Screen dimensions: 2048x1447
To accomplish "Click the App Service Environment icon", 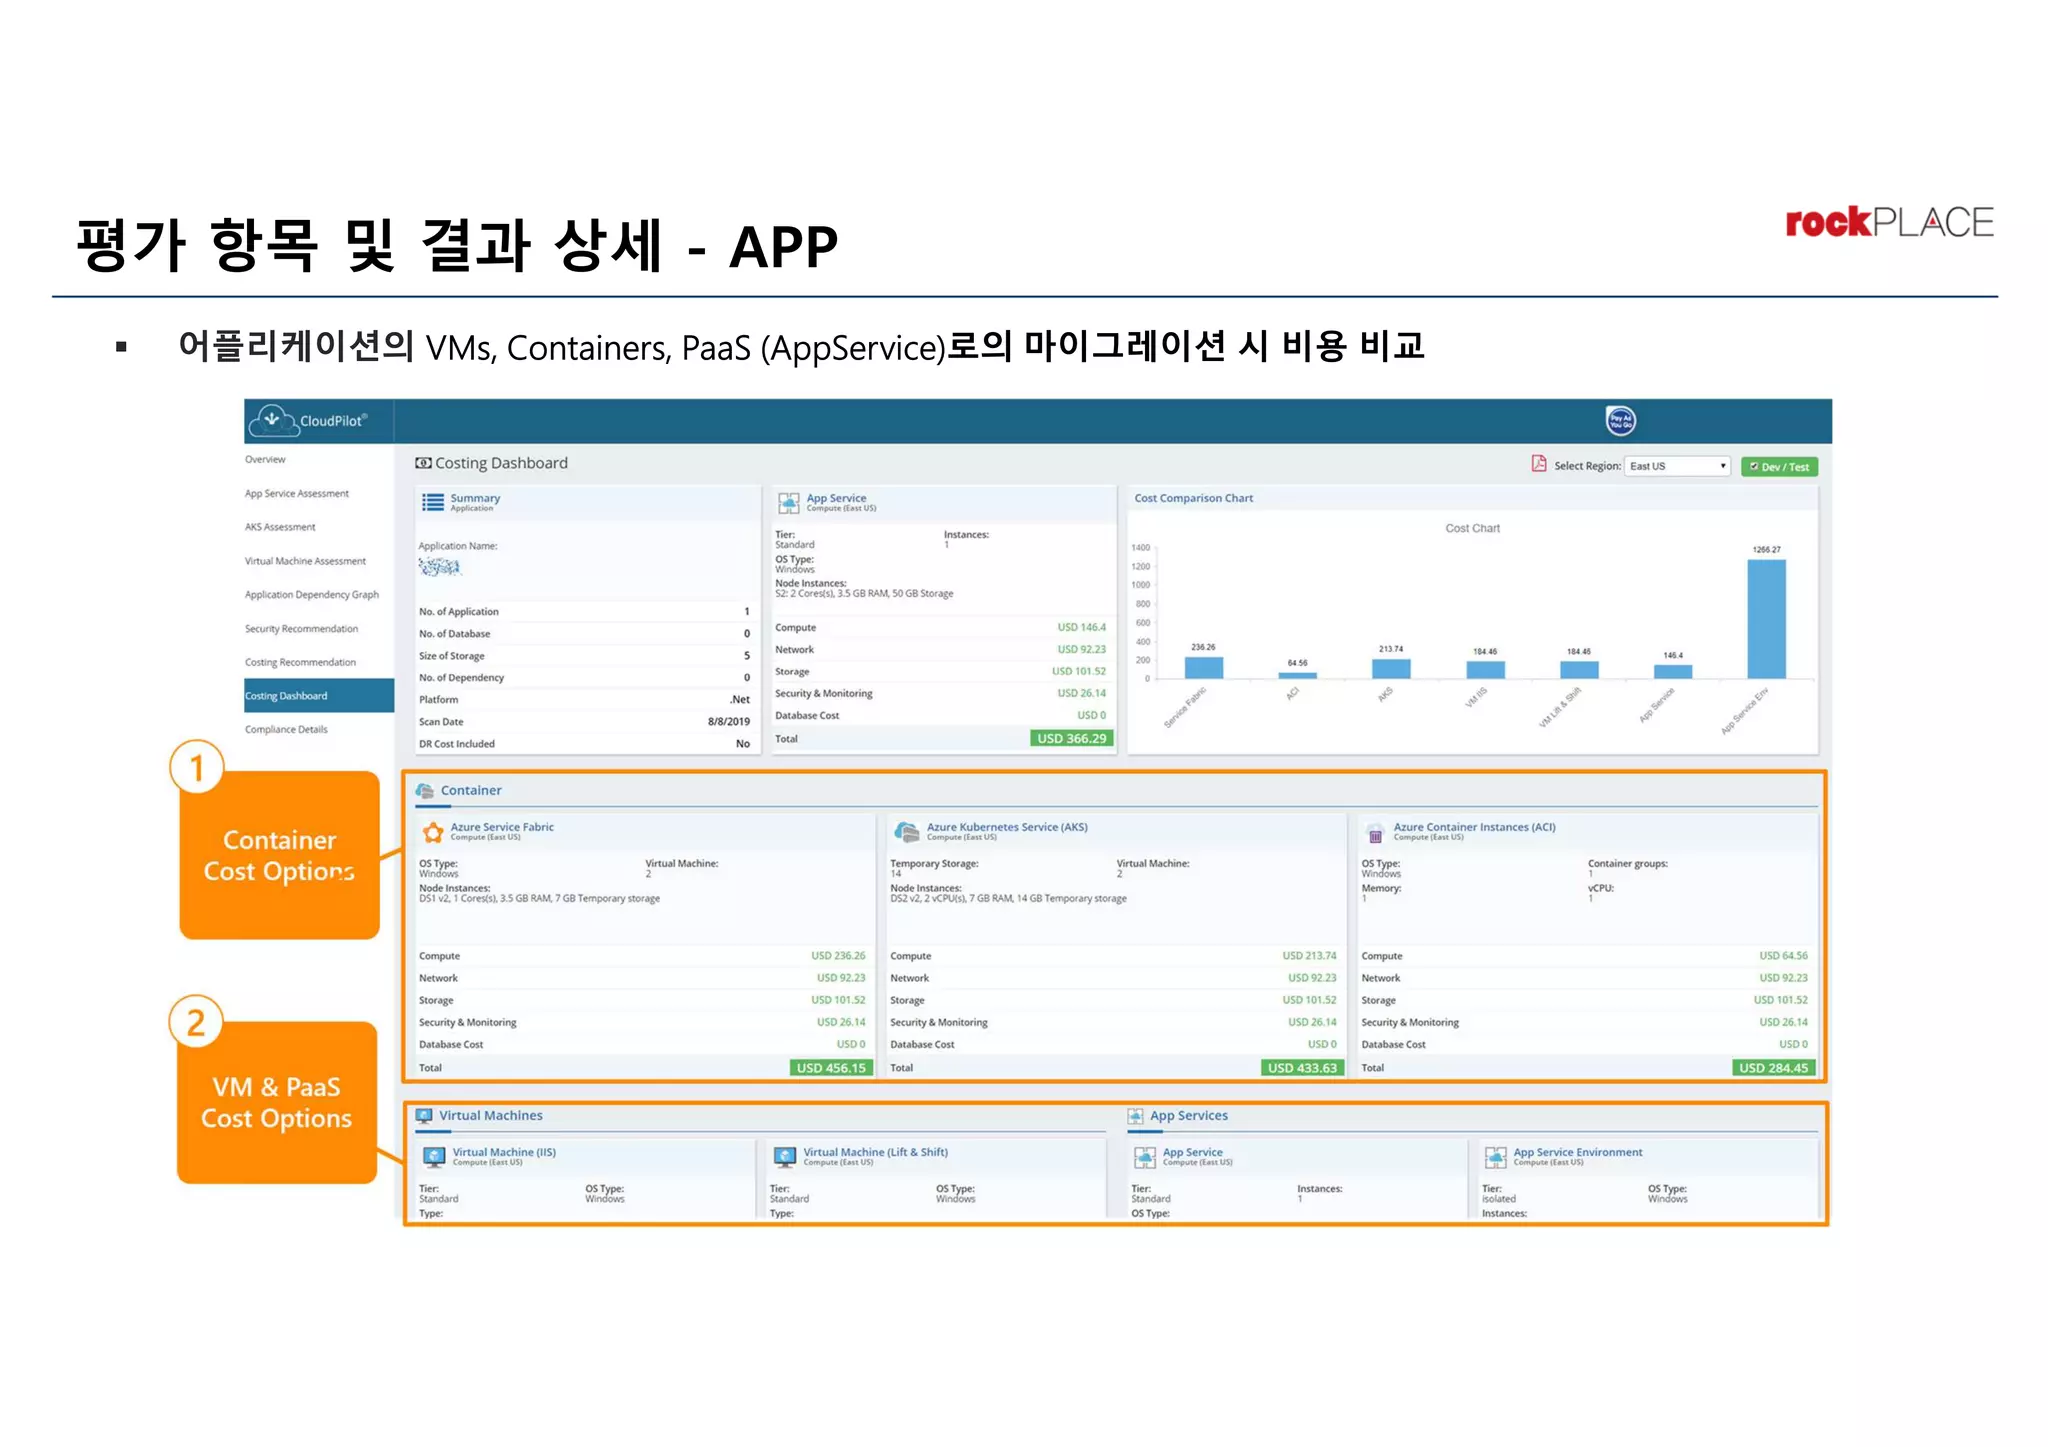I will 1495,1157.
